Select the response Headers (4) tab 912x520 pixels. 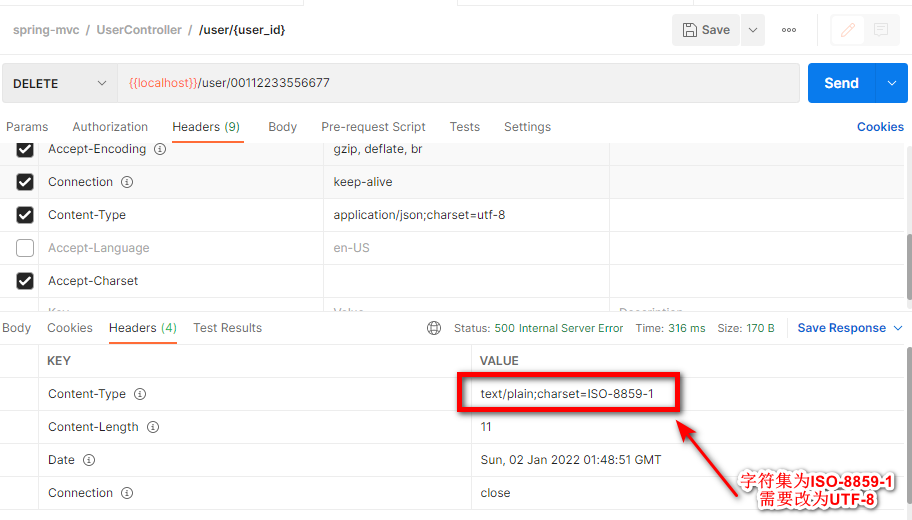click(x=142, y=328)
